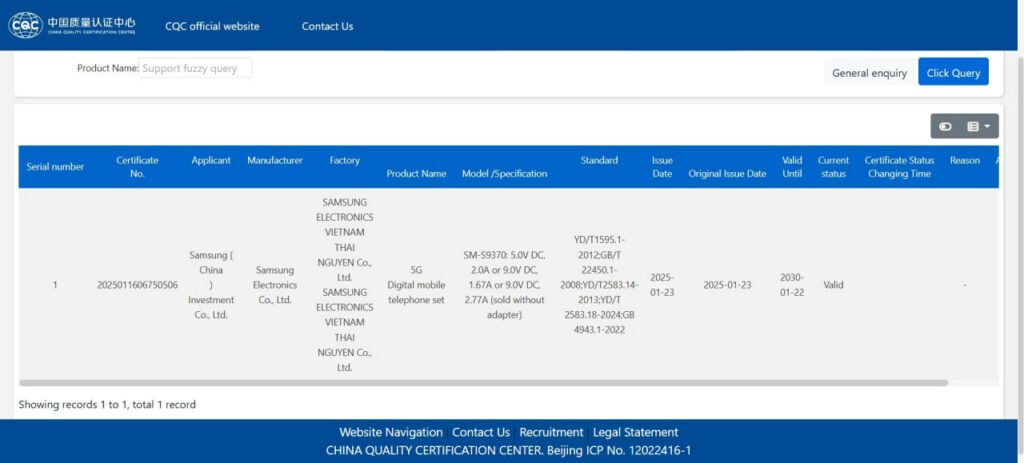The height and width of the screenshot is (463, 1024).
Task: Click the Valid current status cell
Action: pos(833,285)
